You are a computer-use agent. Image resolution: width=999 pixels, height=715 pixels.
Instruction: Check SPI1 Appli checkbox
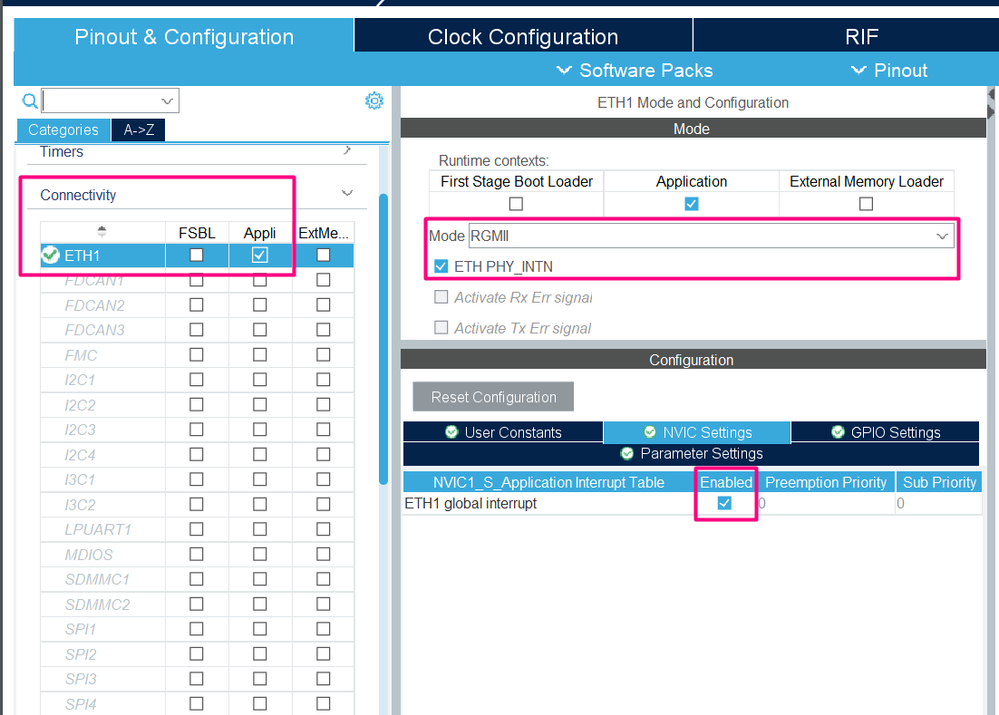(x=259, y=629)
